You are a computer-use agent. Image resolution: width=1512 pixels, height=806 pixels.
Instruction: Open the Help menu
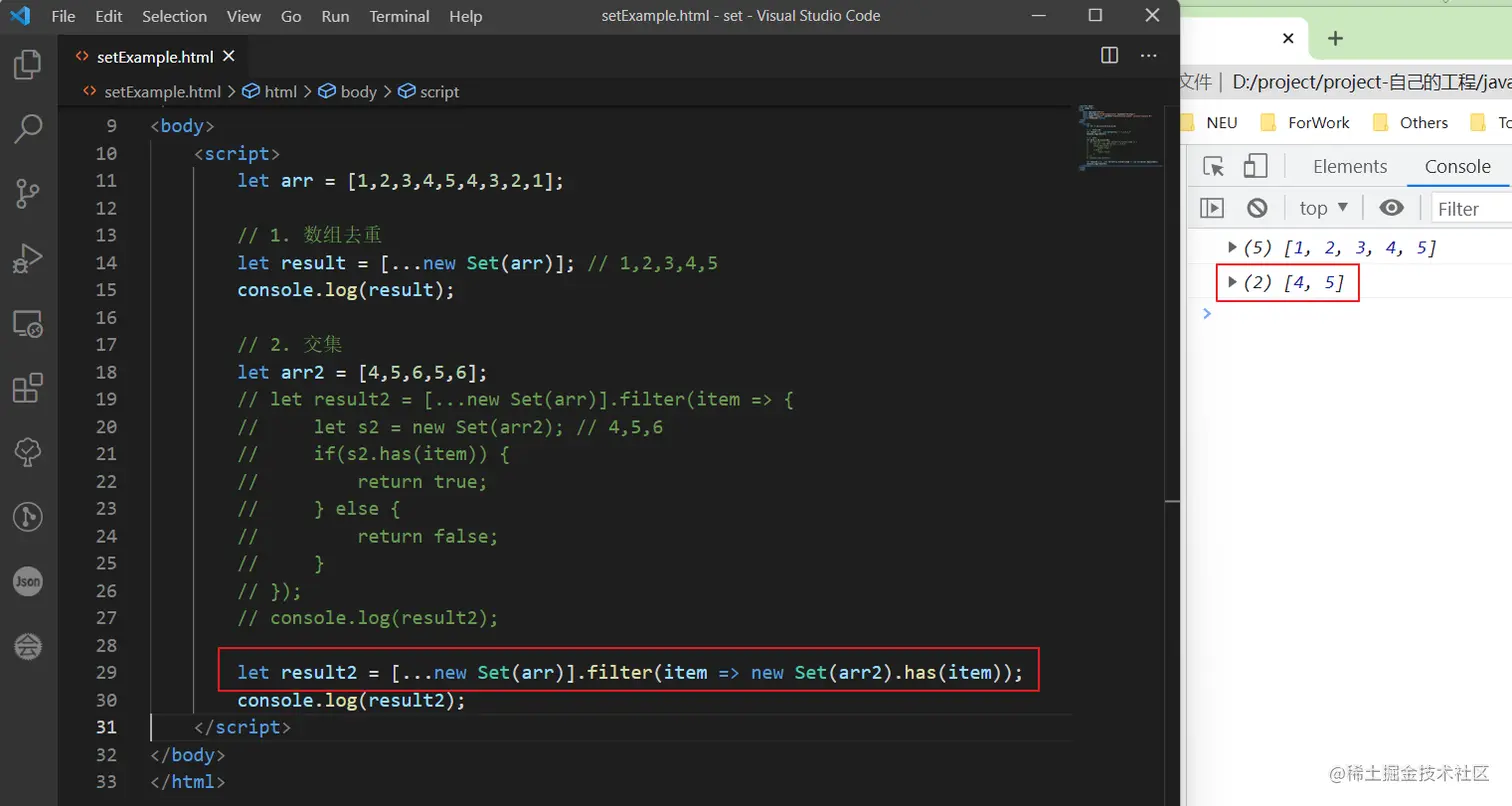pos(465,16)
